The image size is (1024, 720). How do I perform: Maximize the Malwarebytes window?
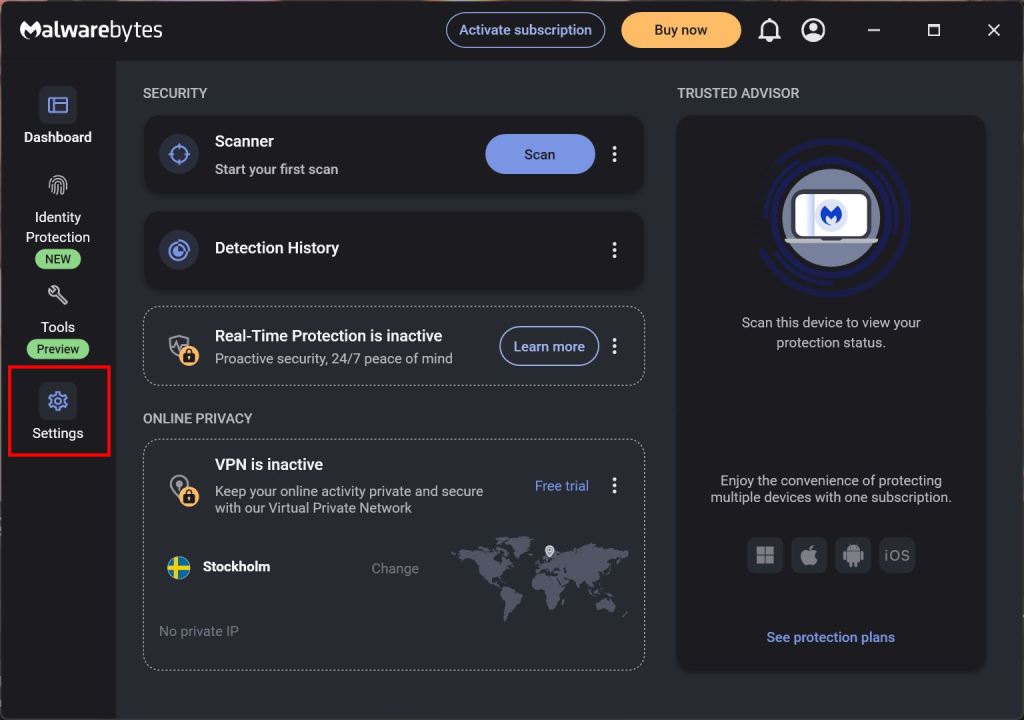pos(933,30)
